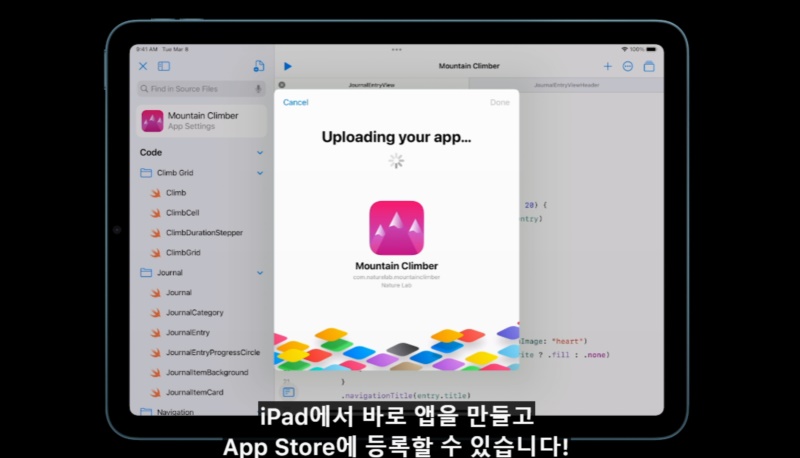
Task: Close the project with the X icon
Action: [143, 66]
